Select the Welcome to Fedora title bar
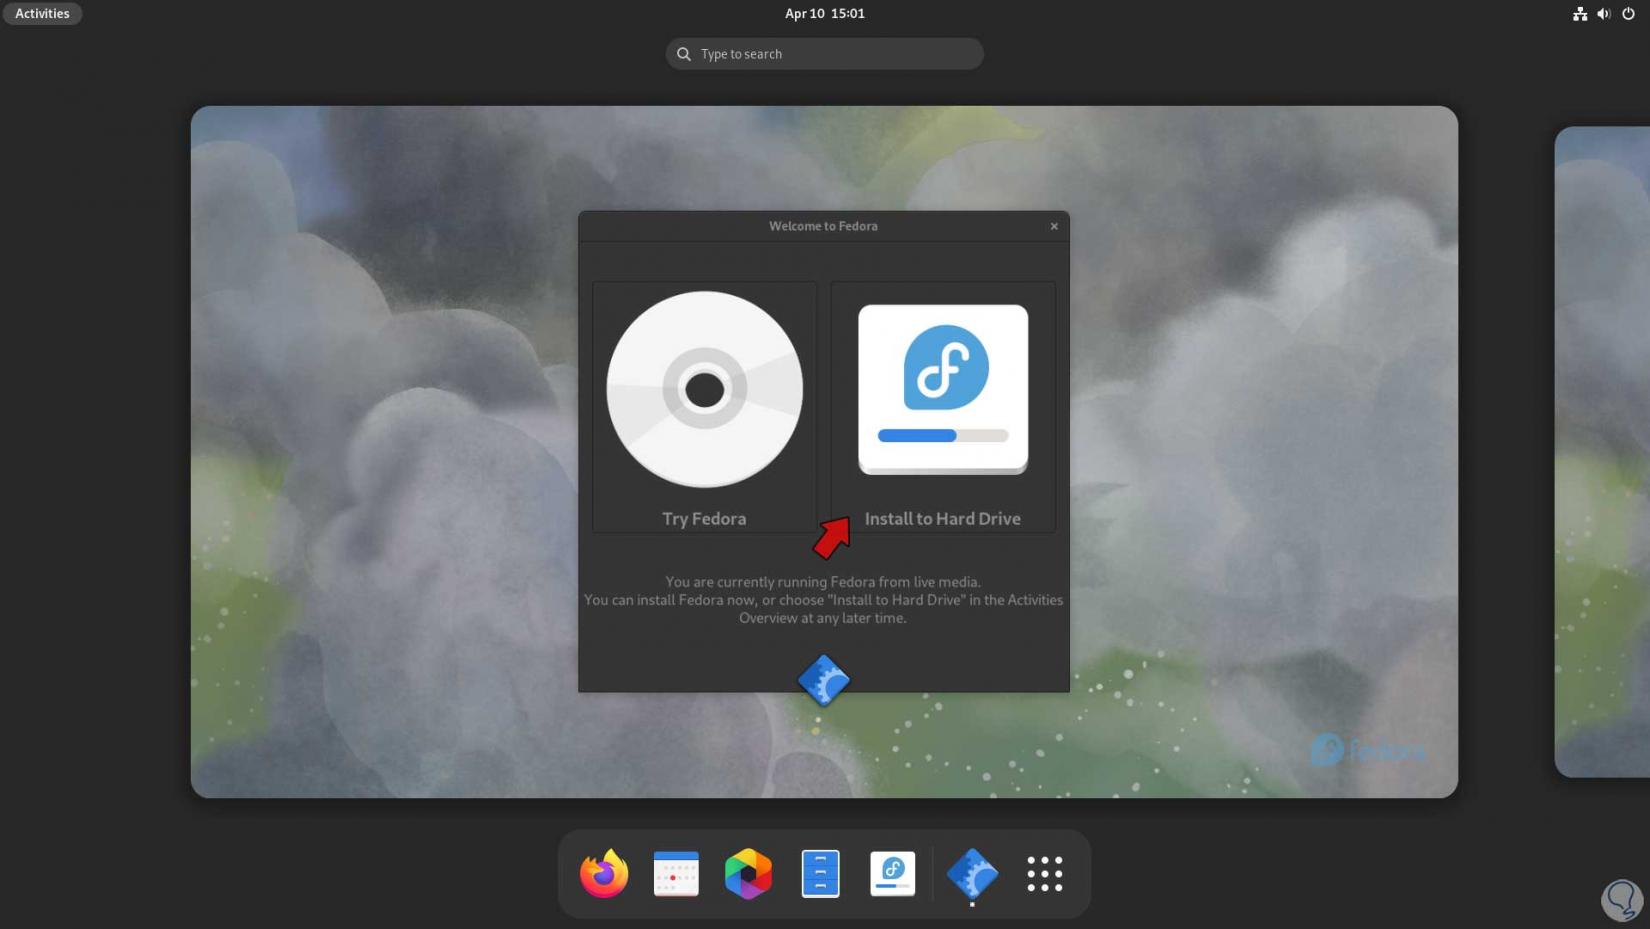 point(824,226)
